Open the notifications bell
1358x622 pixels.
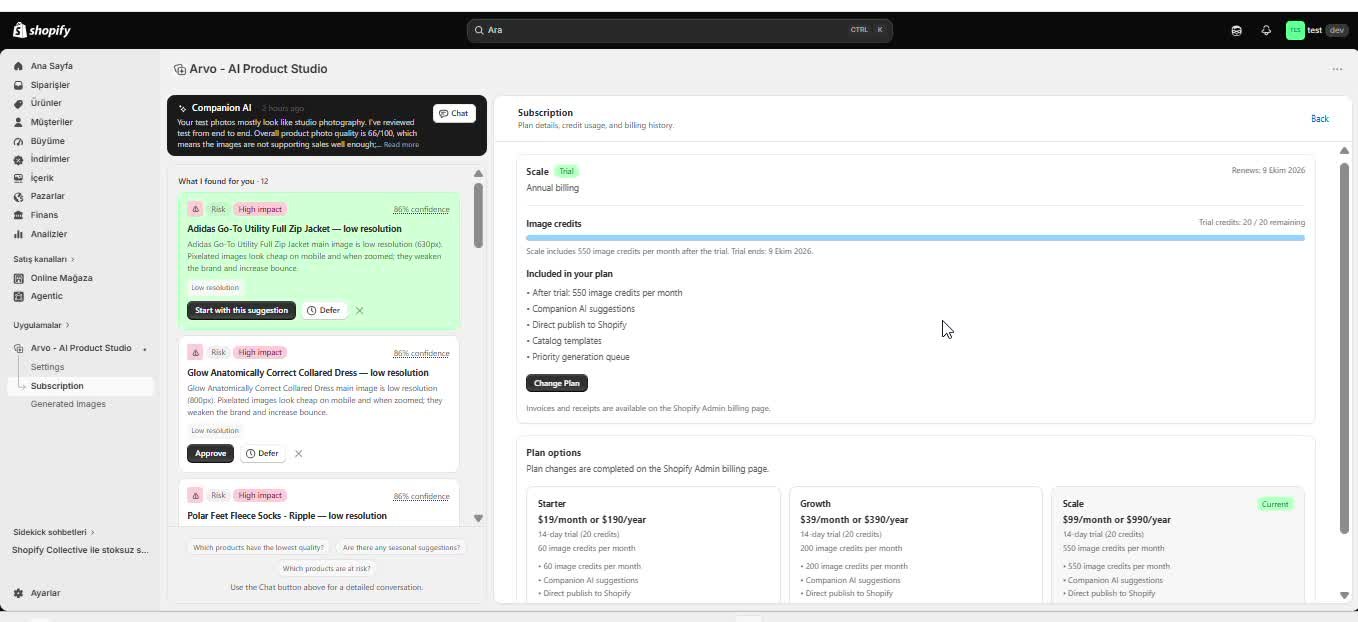[1266, 30]
